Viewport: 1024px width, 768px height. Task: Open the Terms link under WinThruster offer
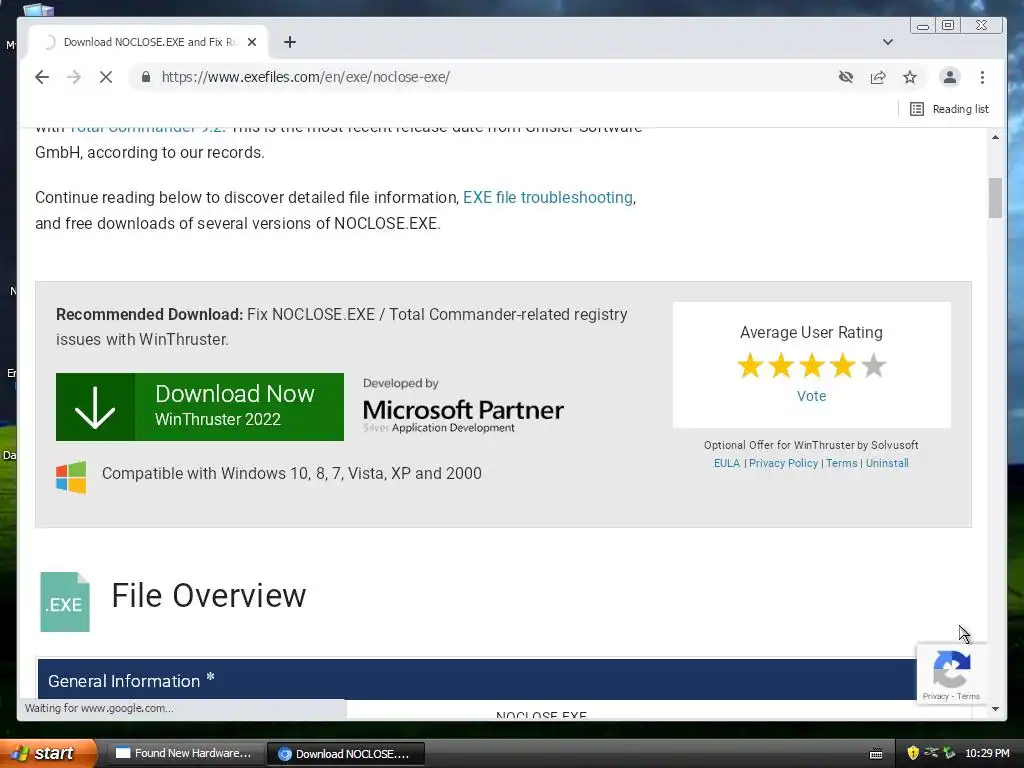pos(841,463)
